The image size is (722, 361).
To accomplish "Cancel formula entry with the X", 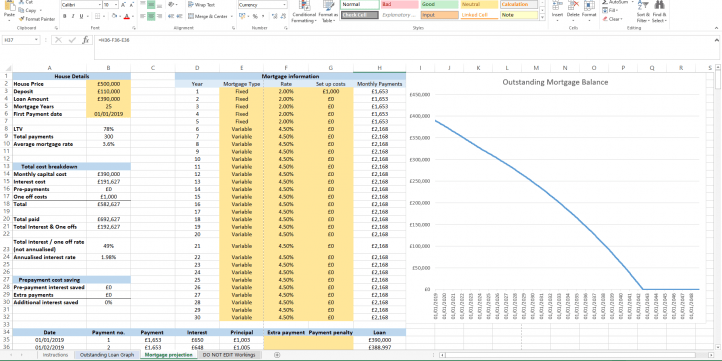I will (58, 40).
